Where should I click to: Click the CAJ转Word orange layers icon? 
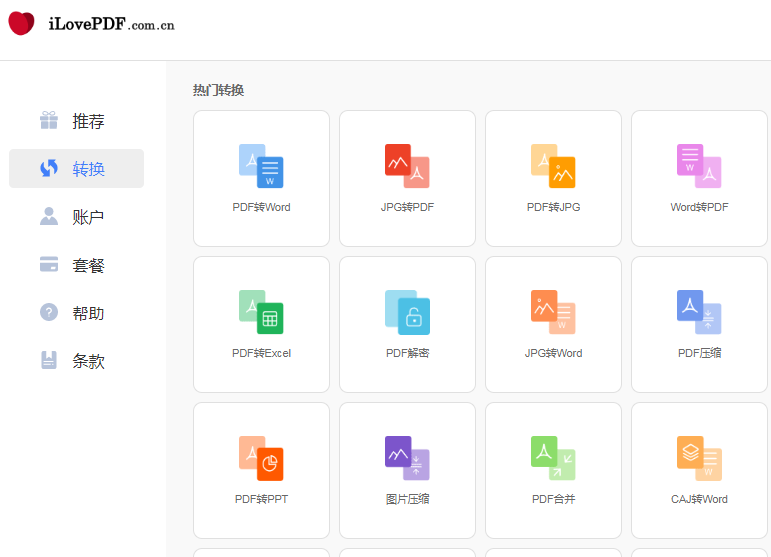pyautogui.click(x=699, y=458)
